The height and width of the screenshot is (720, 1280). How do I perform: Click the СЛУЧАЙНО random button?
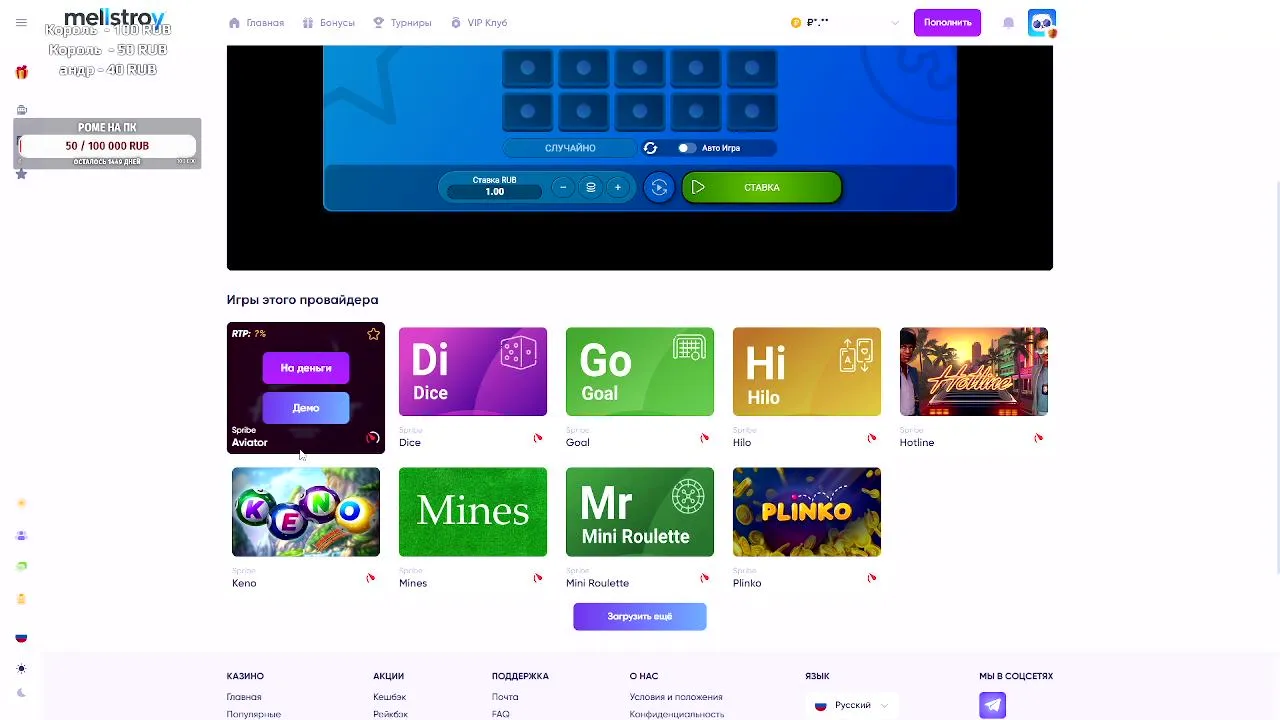click(x=570, y=148)
